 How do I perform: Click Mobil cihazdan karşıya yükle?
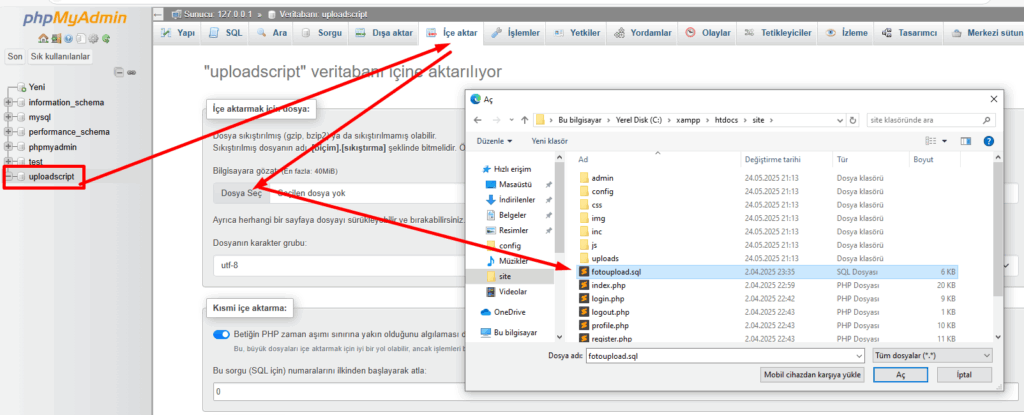click(x=812, y=375)
